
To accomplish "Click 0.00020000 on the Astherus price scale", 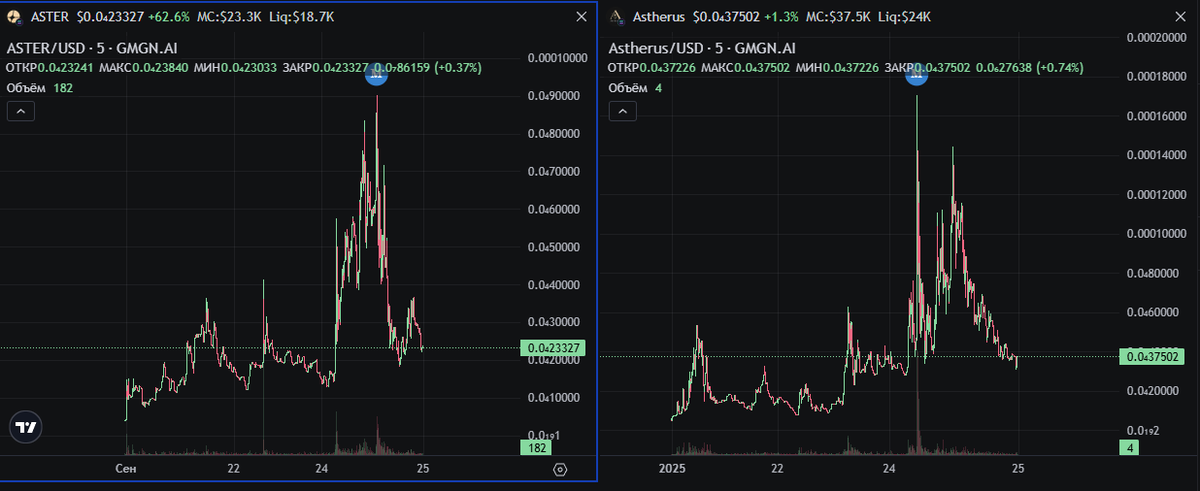I will pos(1158,38).
